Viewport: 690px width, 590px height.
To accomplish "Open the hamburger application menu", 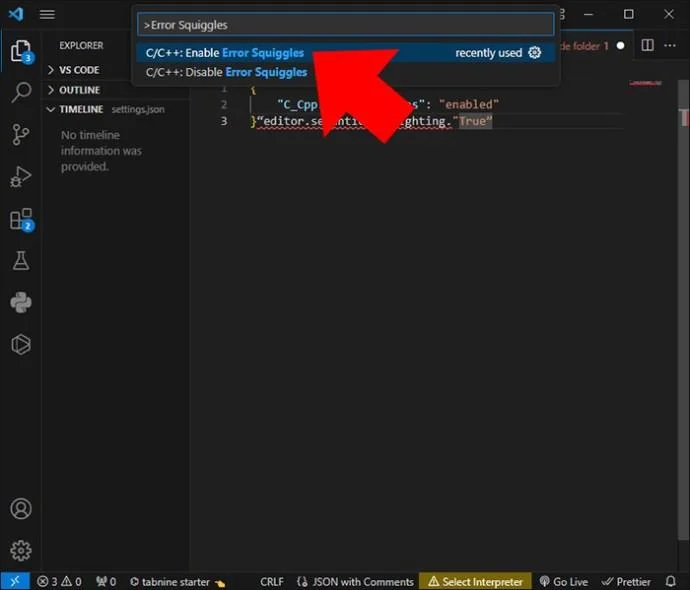I will (x=47, y=15).
